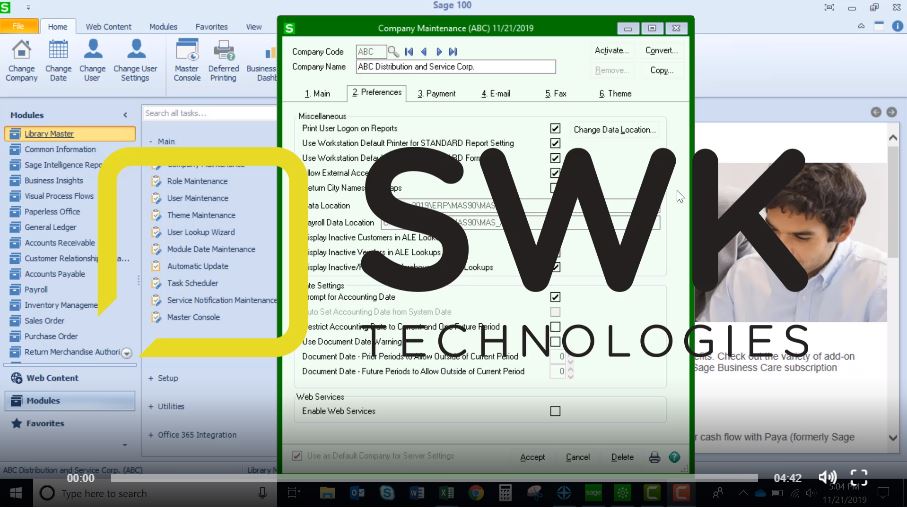Open the E-mail tab
The height and width of the screenshot is (508, 907).
[x=496, y=93]
